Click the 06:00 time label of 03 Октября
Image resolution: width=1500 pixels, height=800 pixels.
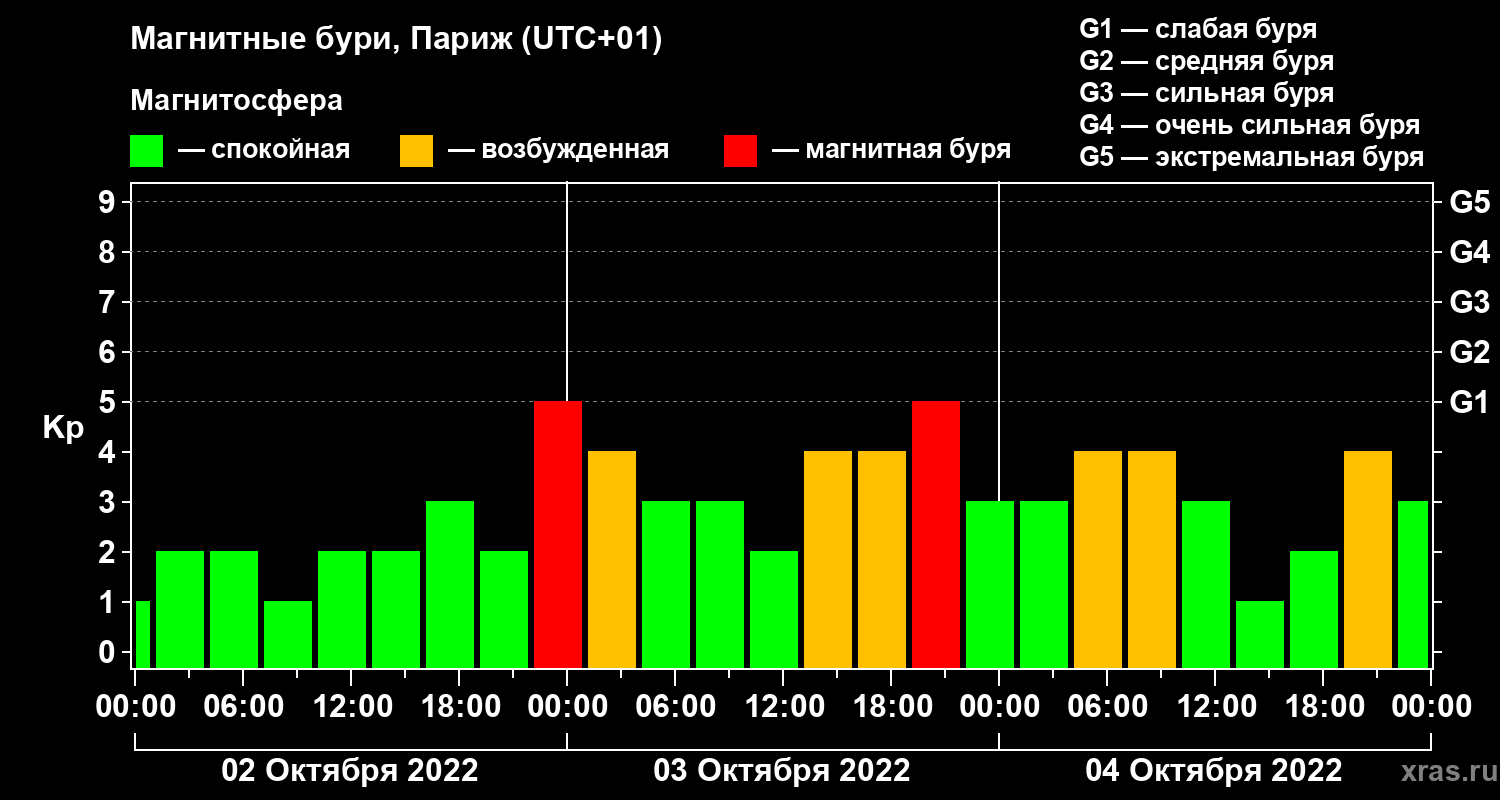point(675,706)
